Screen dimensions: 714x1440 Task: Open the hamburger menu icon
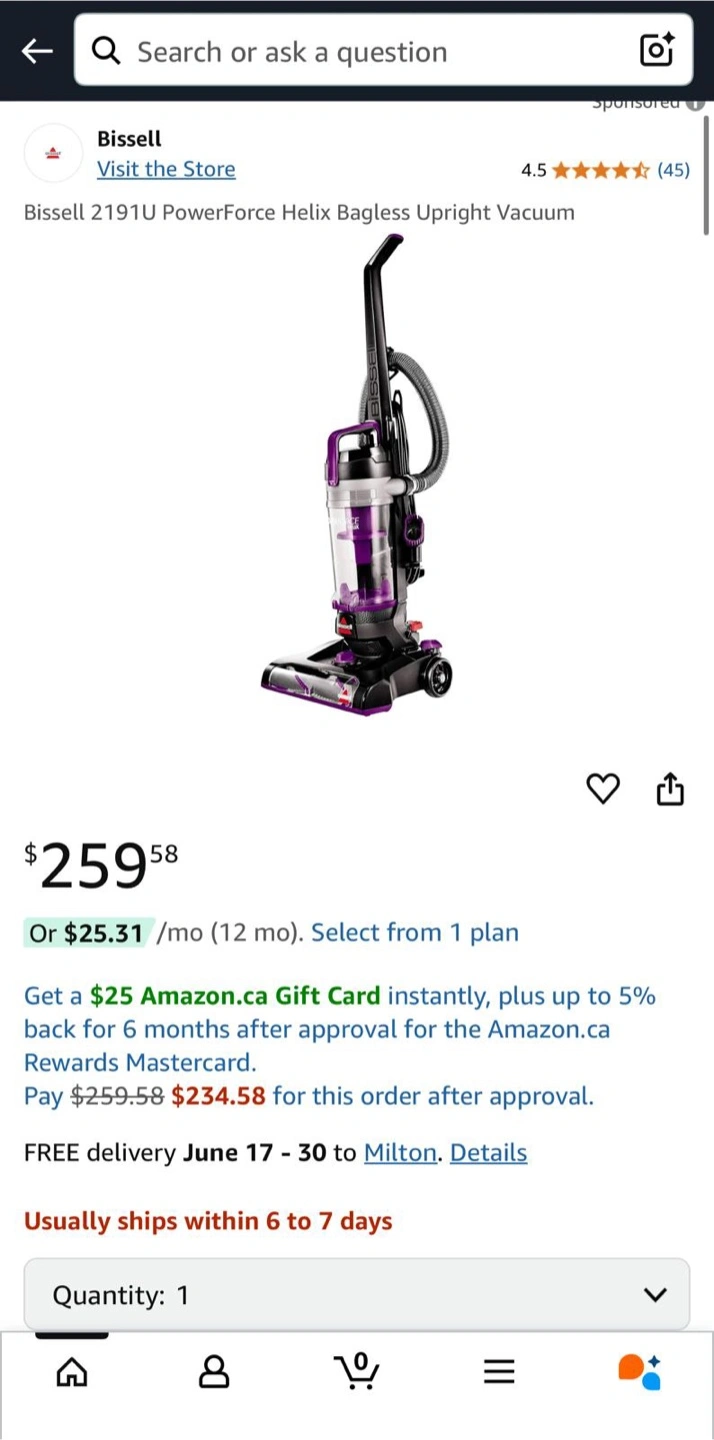[499, 1372]
